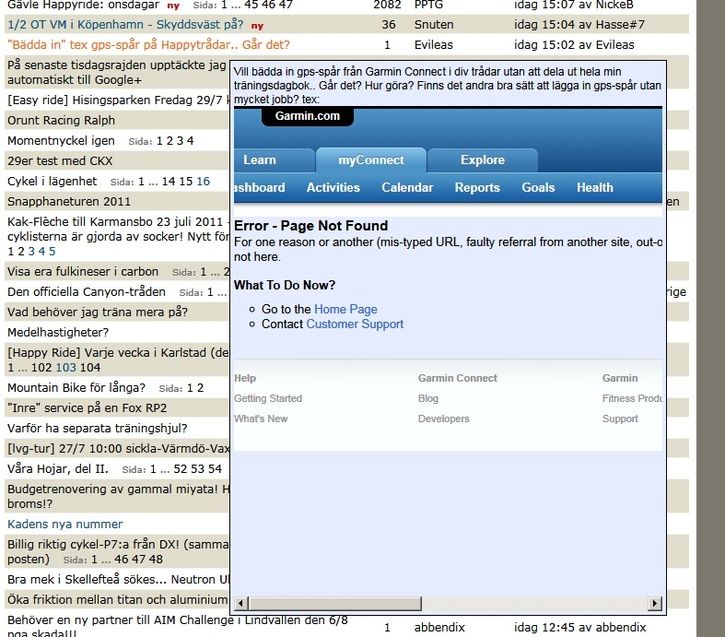Click thread starter name Snuten
Viewport: 725px width, 637px height.
coord(434,24)
